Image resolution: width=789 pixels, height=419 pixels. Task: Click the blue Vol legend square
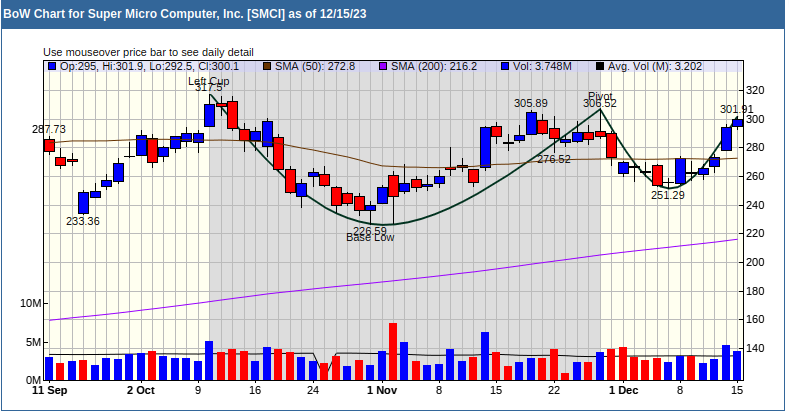point(505,66)
